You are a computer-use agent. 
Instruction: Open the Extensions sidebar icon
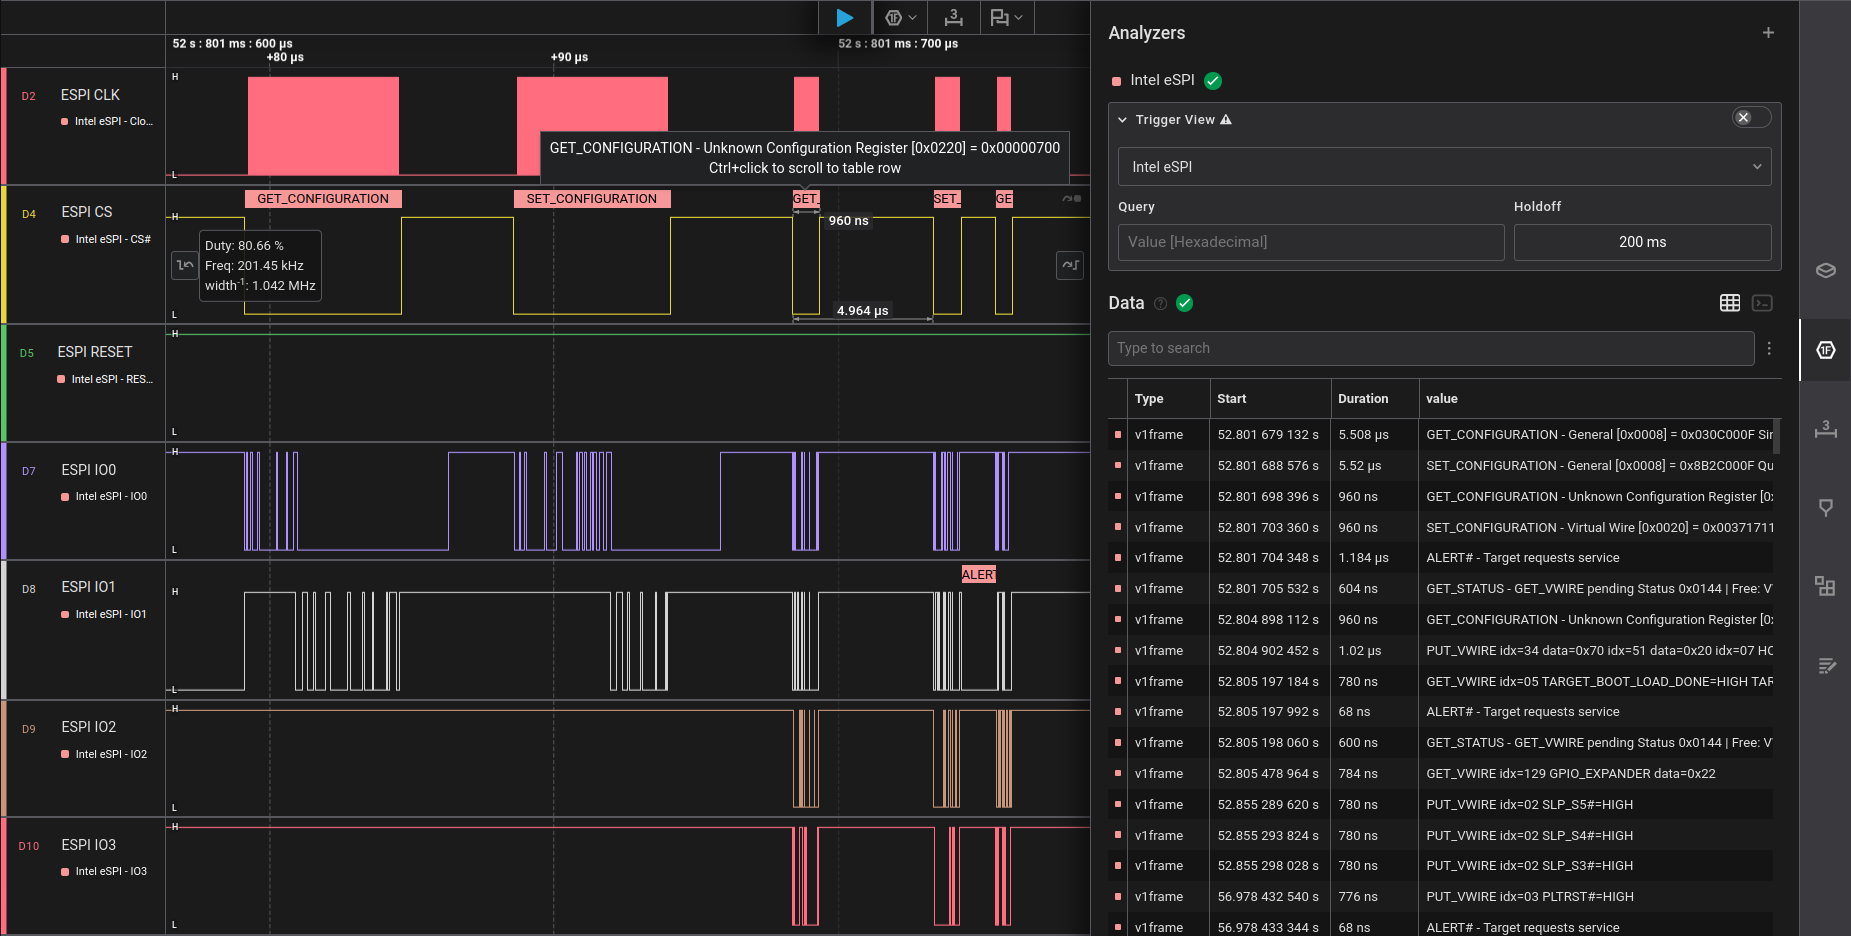tap(1826, 587)
